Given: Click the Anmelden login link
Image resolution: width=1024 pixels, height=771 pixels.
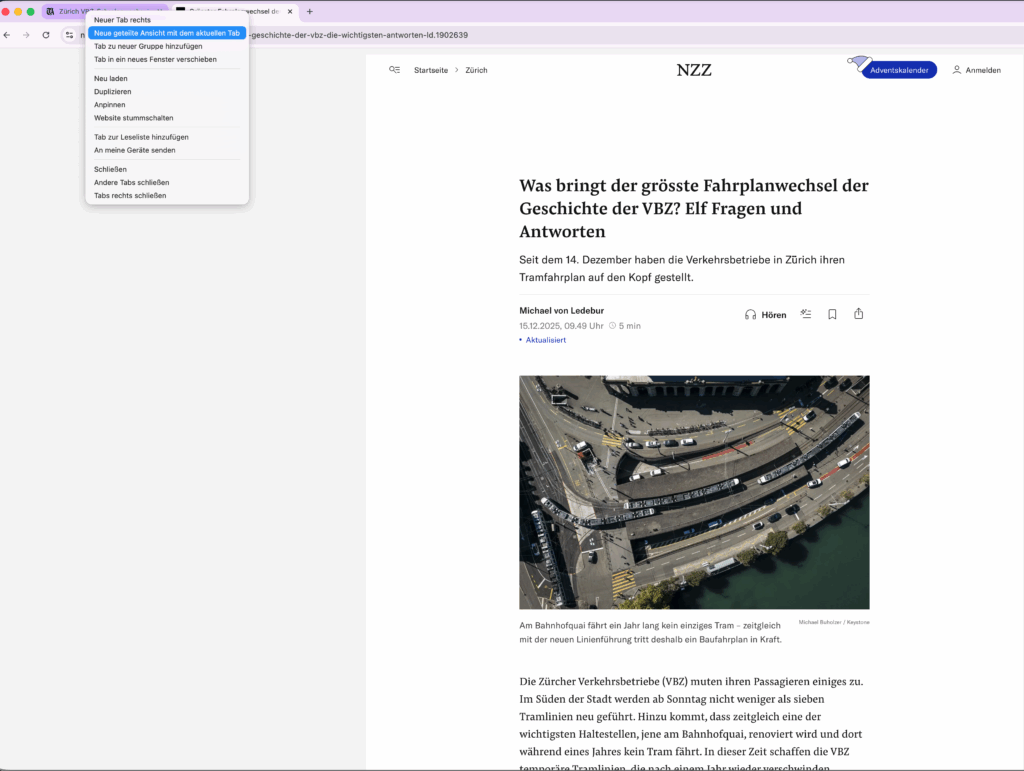Looking at the screenshot, I should click(x=976, y=70).
